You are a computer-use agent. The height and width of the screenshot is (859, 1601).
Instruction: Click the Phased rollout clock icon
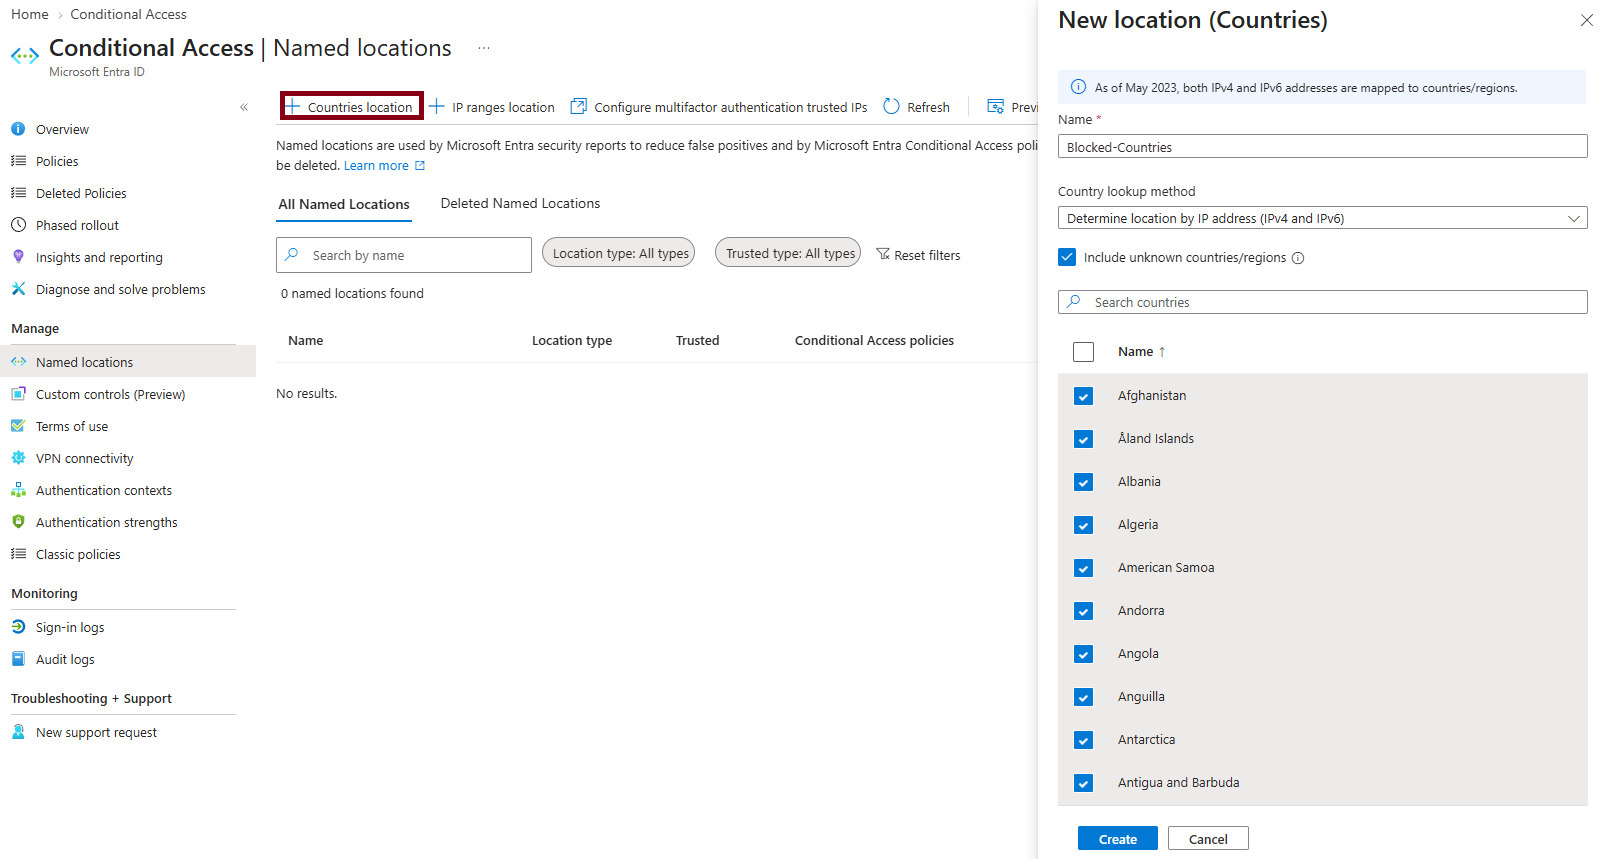(x=18, y=225)
